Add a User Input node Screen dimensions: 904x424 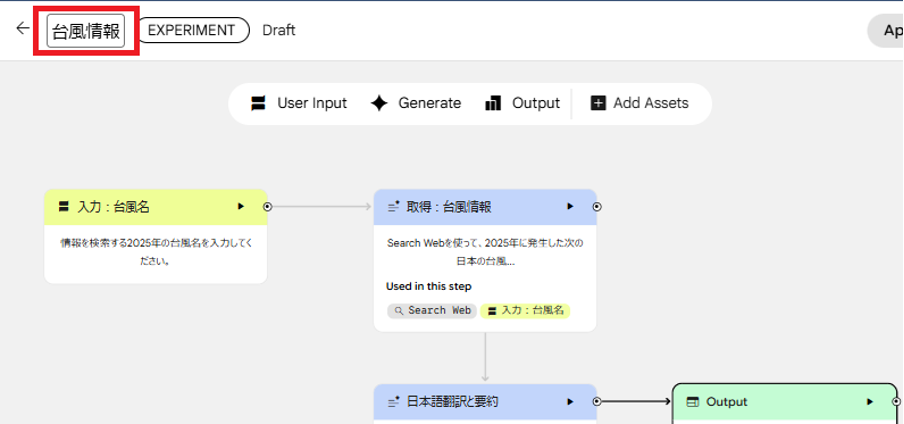(299, 103)
